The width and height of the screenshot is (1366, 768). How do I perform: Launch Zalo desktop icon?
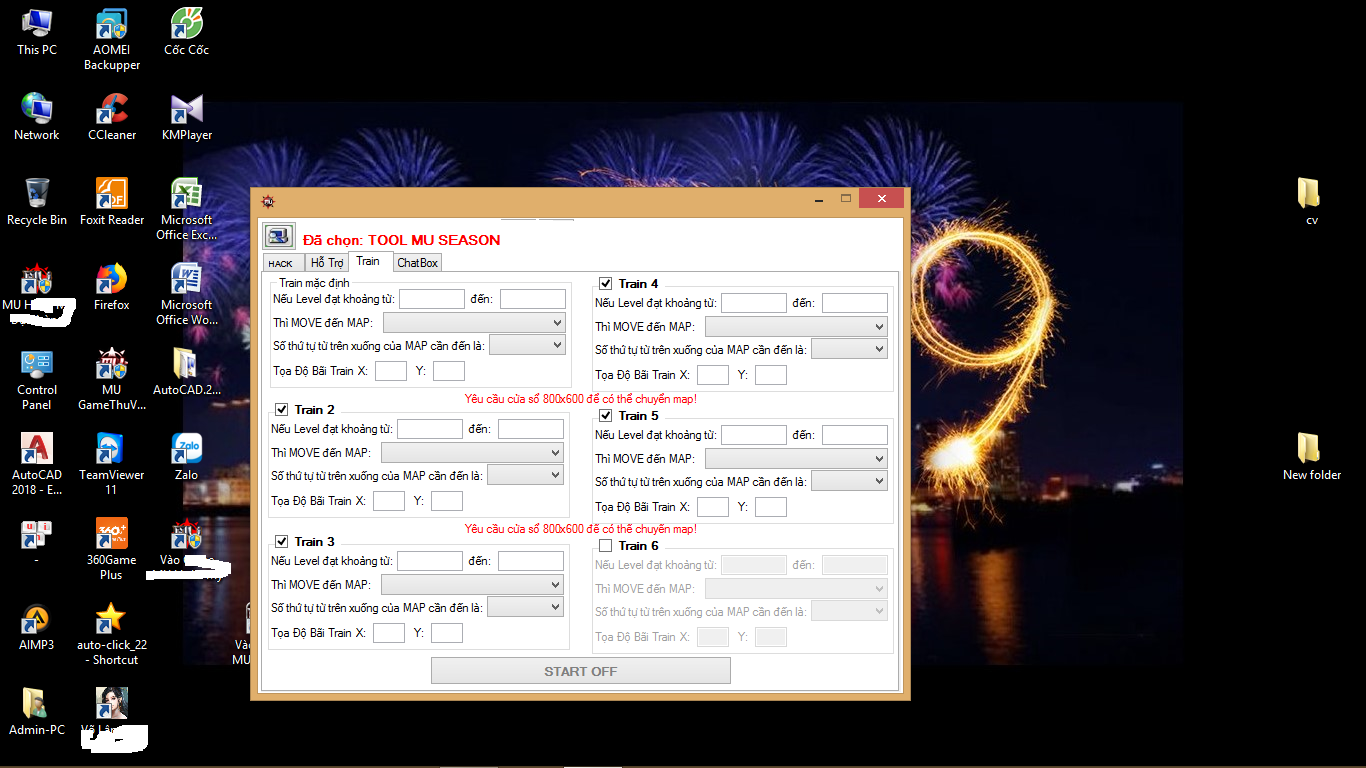click(x=186, y=458)
